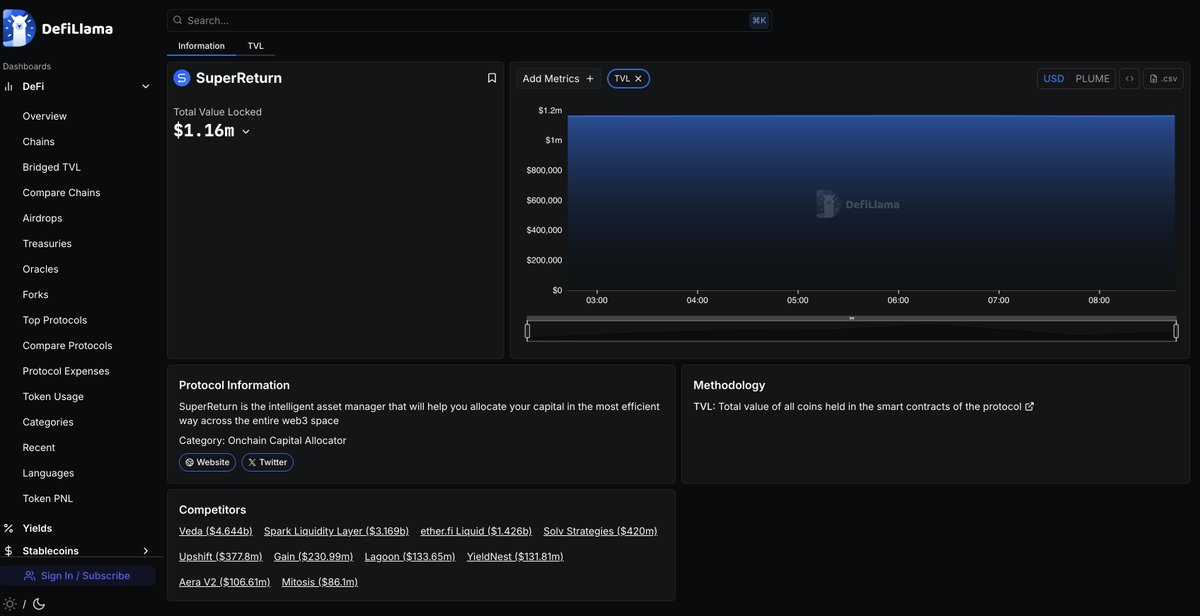The width and height of the screenshot is (1200, 616).
Task: Click the DeFi bar chart icon
Action: pos(9,86)
